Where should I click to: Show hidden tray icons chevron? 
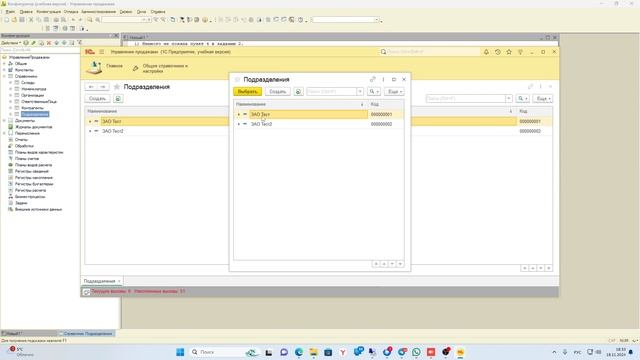click(x=554, y=352)
